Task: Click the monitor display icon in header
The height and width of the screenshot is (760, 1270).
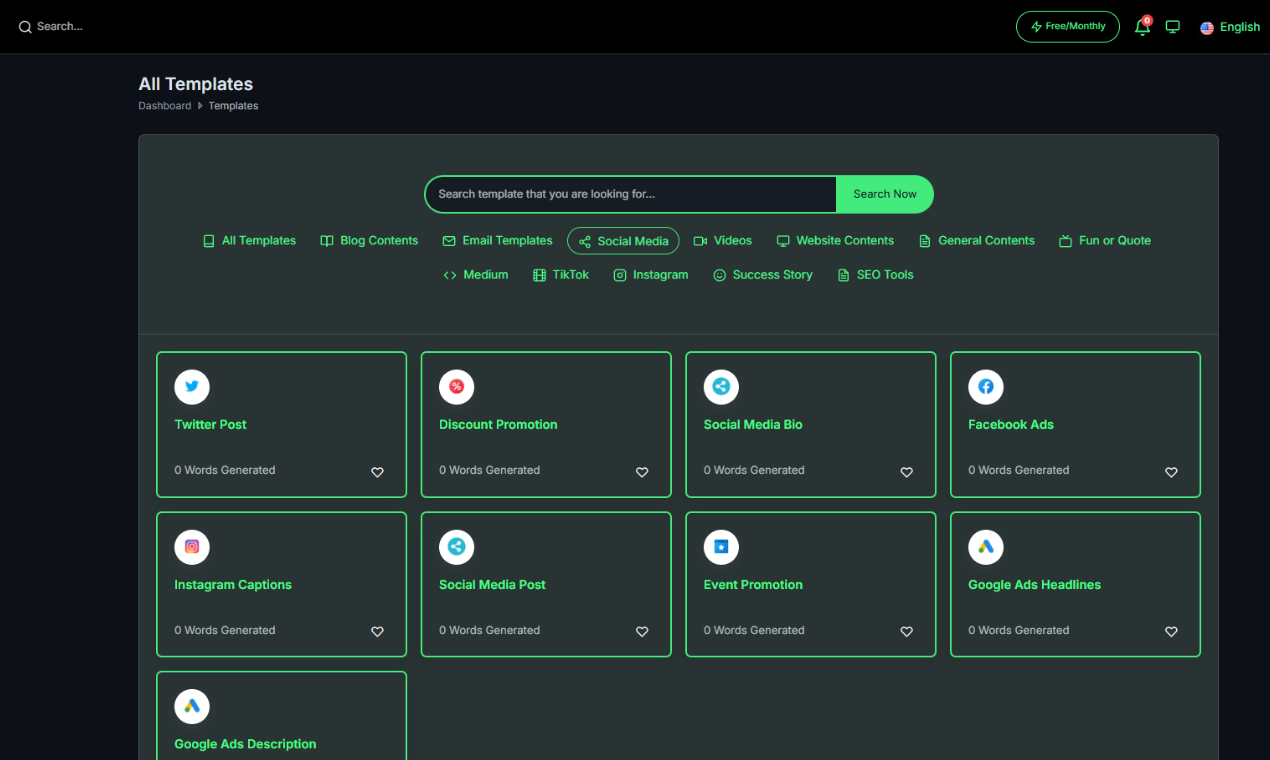Action: (1173, 27)
